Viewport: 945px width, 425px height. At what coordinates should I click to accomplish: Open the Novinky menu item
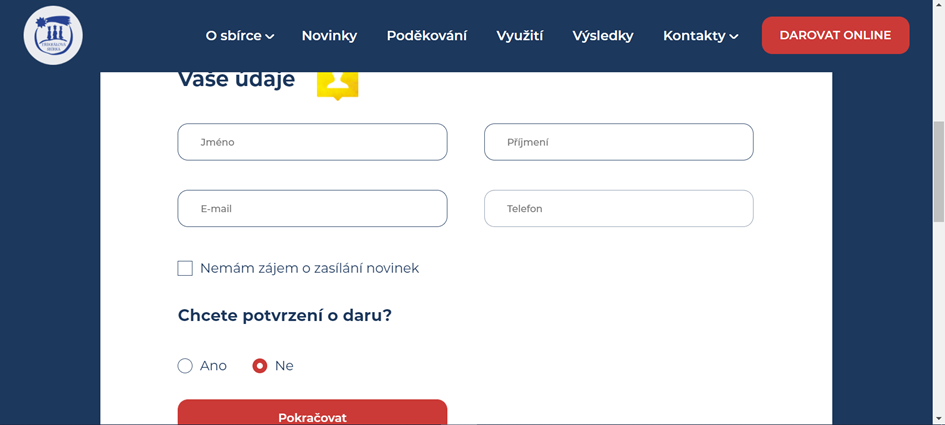[x=329, y=36]
